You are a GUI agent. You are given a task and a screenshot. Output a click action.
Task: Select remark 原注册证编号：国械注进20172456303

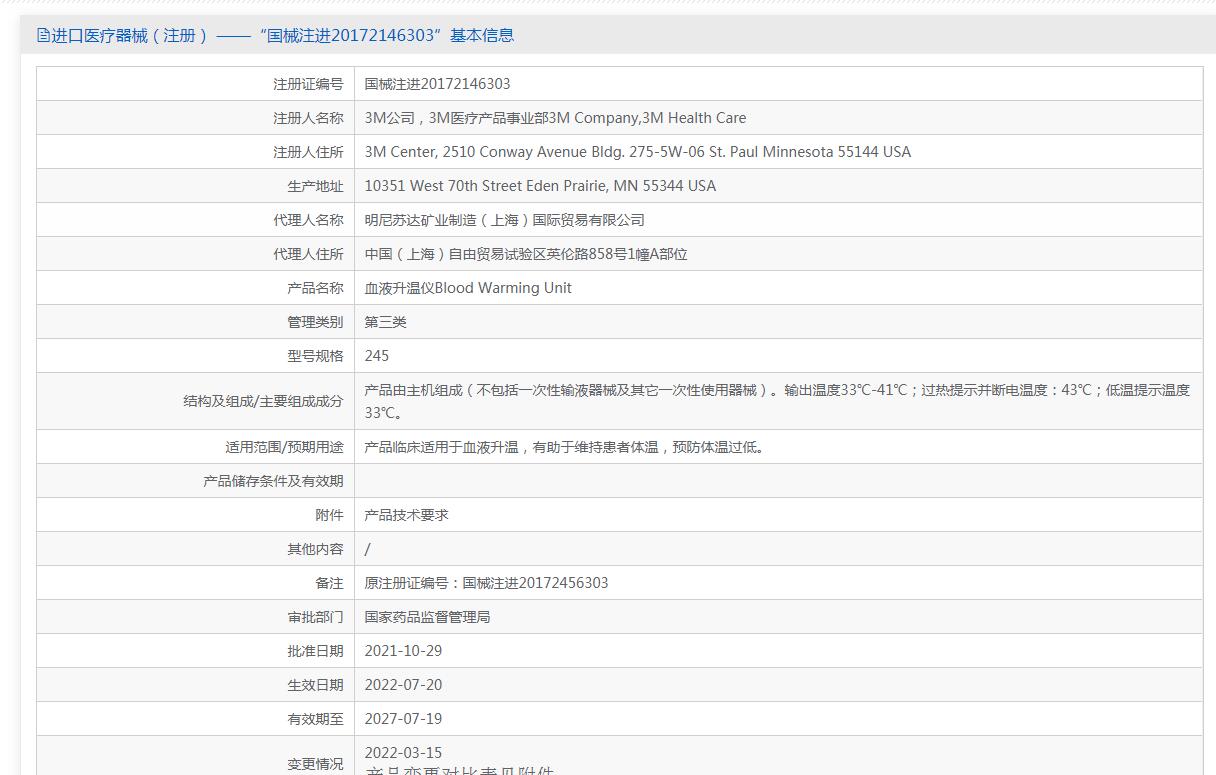pyautogui.click(x=486, y=583)
